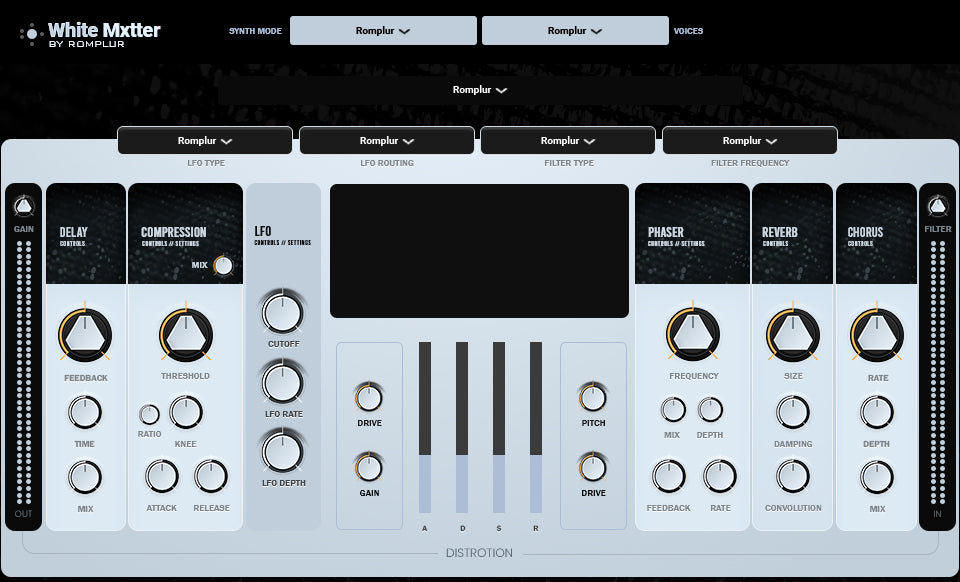Image resolution: width=960 pixels, height=582 pixels.
Task: Click the Drive knob below Pitch
Action: pyautogui.click(x=593, y=468)
